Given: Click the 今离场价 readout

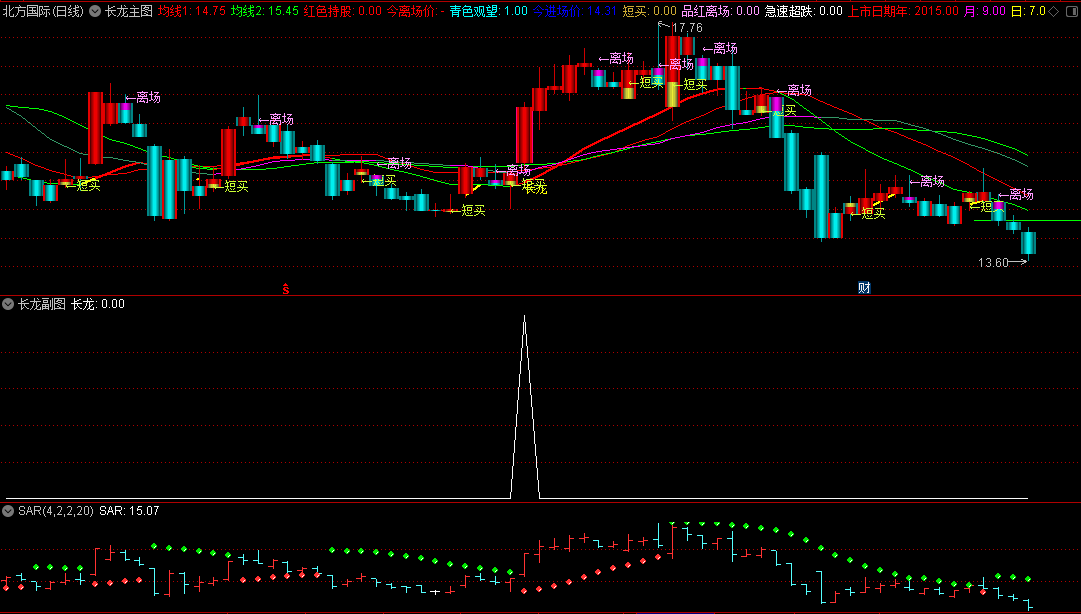Looking at the screenshot, I should (x=416, y=11).
